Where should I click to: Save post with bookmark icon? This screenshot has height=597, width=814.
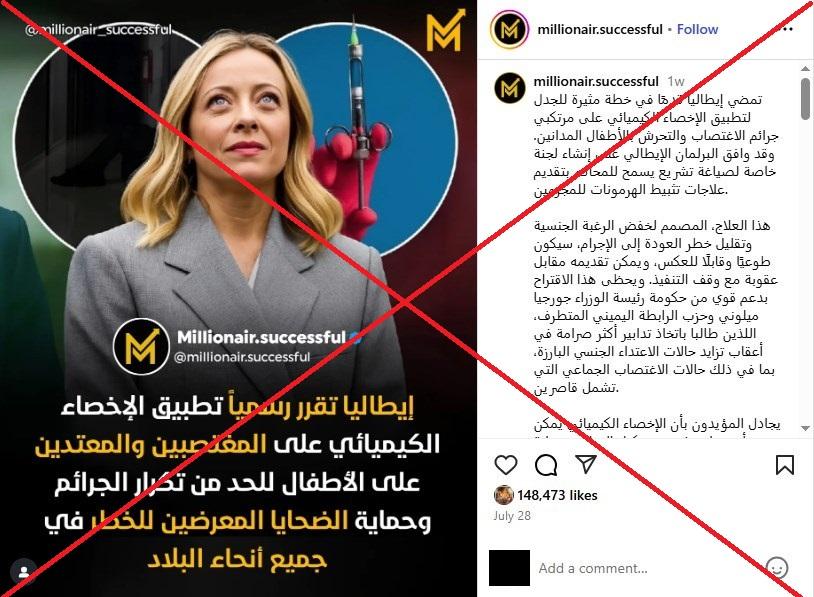click(784, 465)
